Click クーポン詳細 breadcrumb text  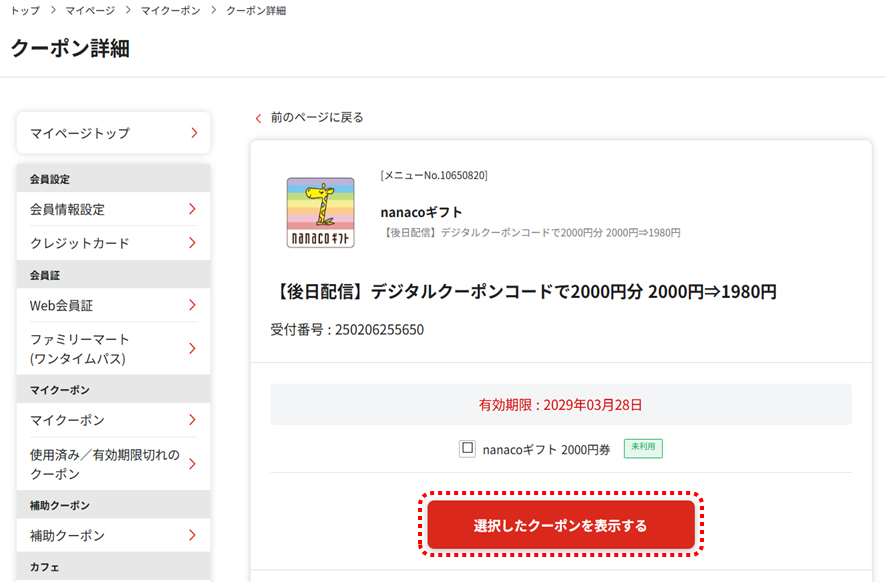(256, 10)
